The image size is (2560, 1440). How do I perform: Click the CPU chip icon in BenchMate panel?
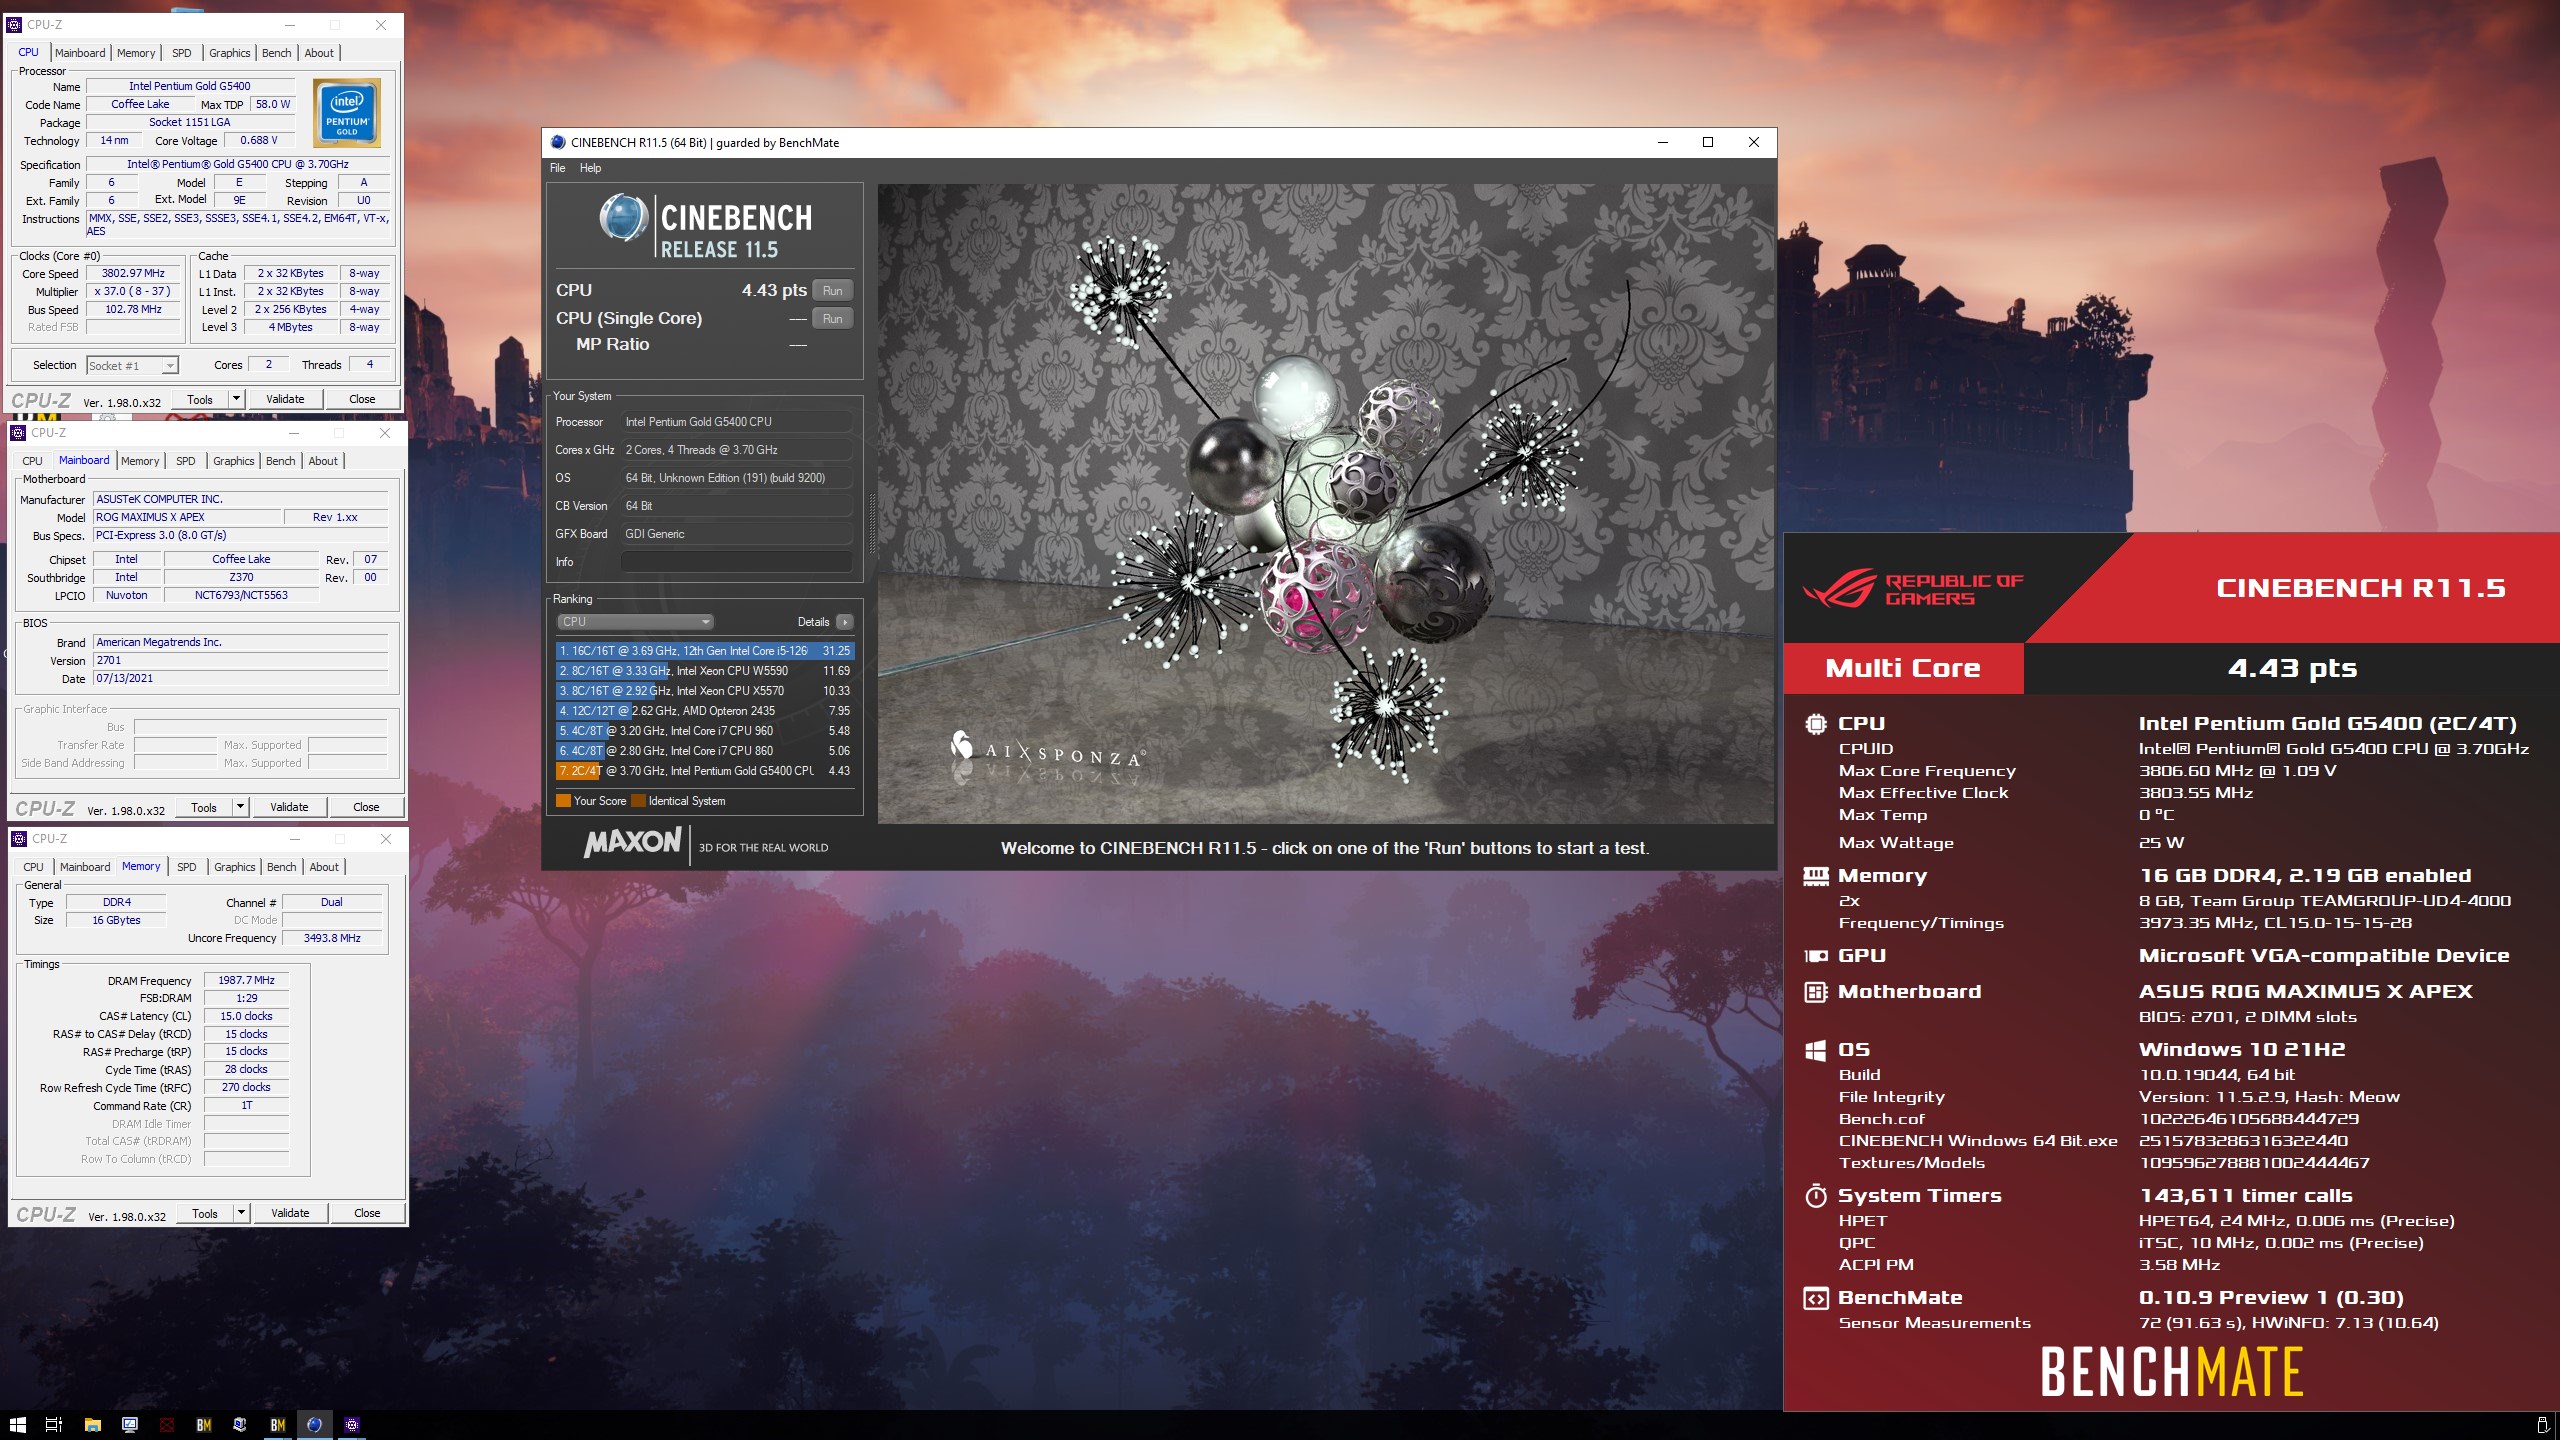pyautogui.click(x=1816, y=723)
